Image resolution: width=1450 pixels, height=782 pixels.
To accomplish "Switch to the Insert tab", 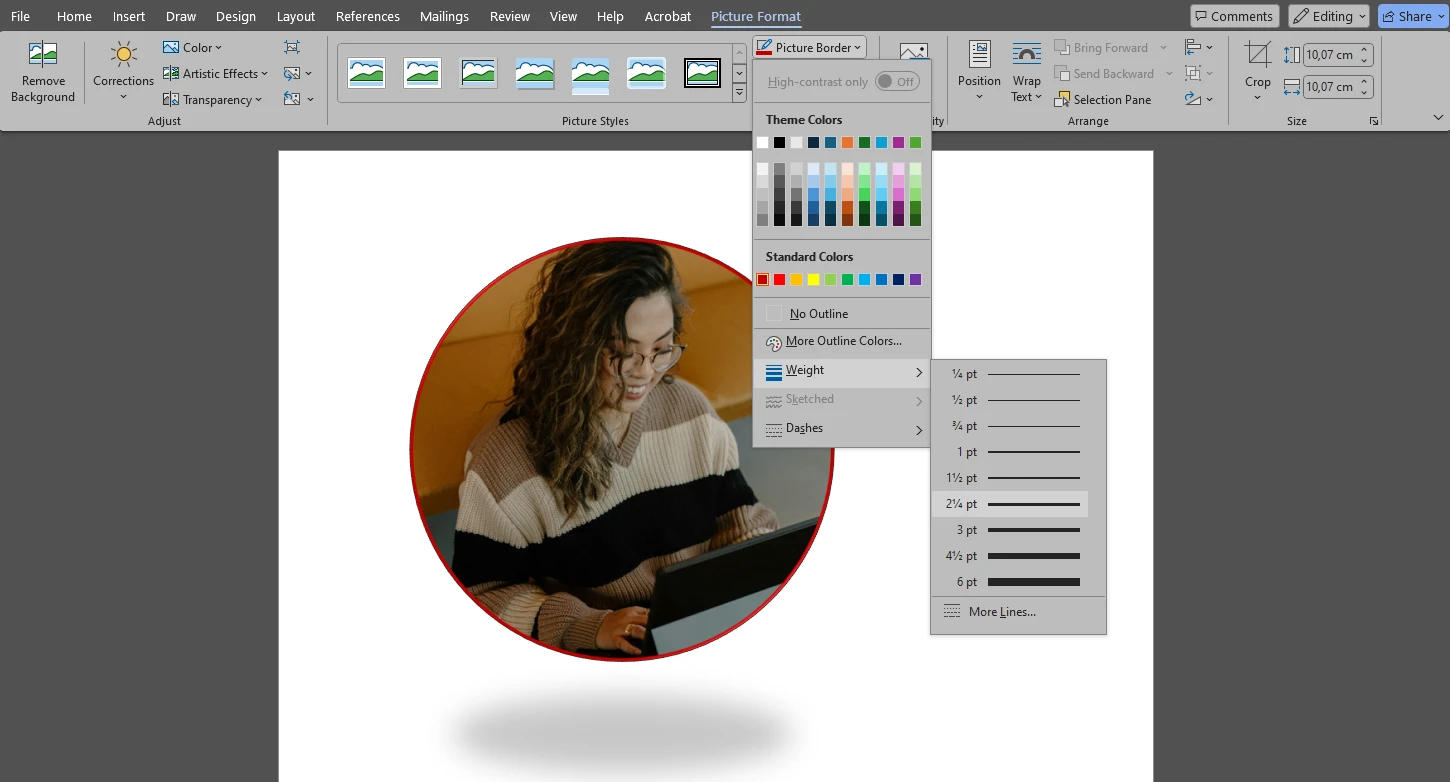I will [x=129, y=16].
